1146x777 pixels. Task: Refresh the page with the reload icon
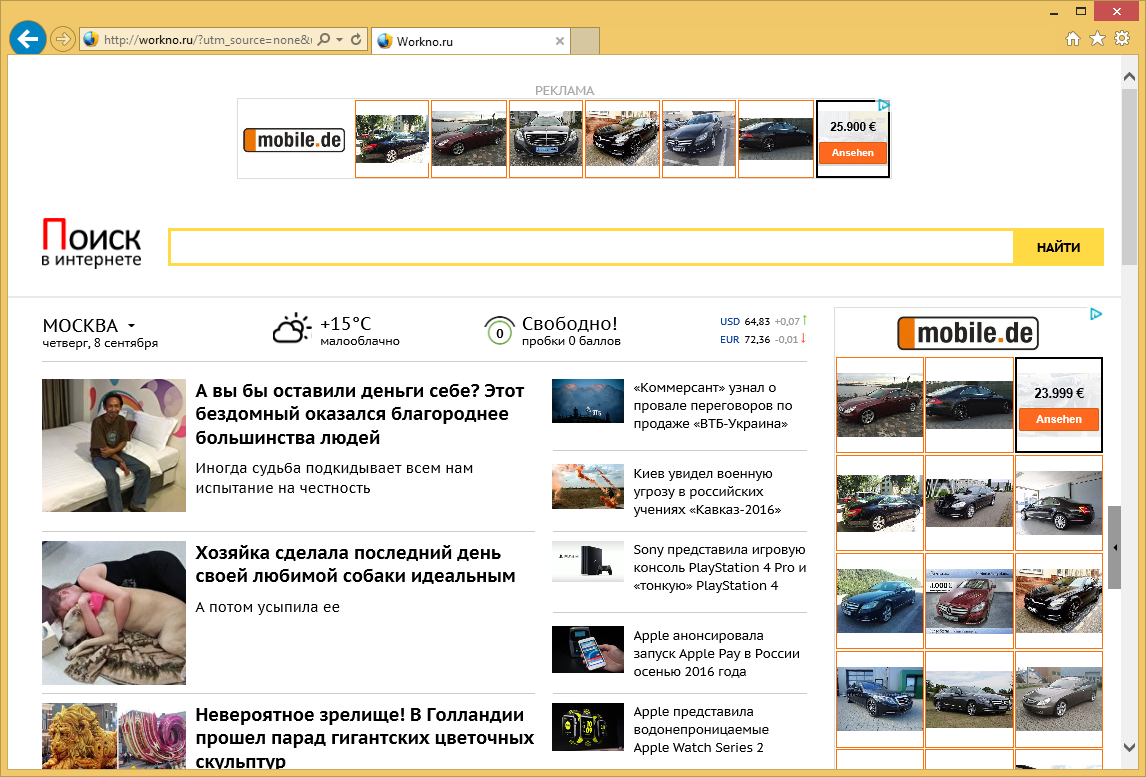(x=355, y=40)
